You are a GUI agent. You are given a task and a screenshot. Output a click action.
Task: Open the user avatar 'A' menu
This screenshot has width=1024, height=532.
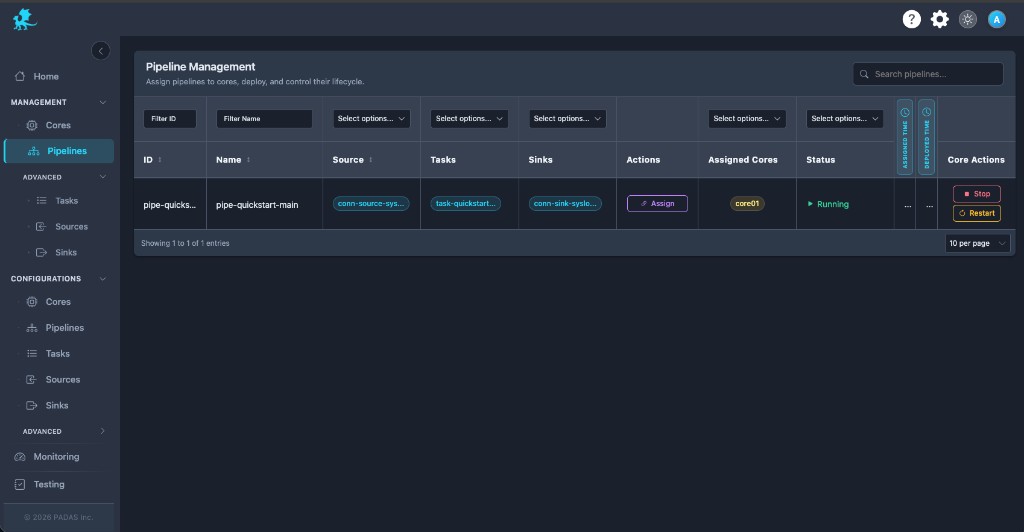point(997,20)
